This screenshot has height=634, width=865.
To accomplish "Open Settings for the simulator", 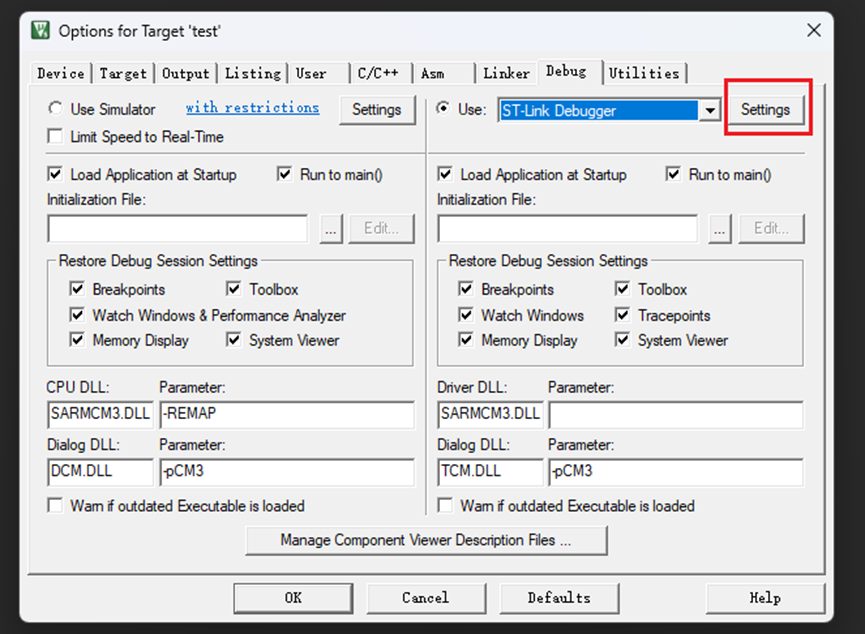I will pyautogui.click(x=377, y=110).
